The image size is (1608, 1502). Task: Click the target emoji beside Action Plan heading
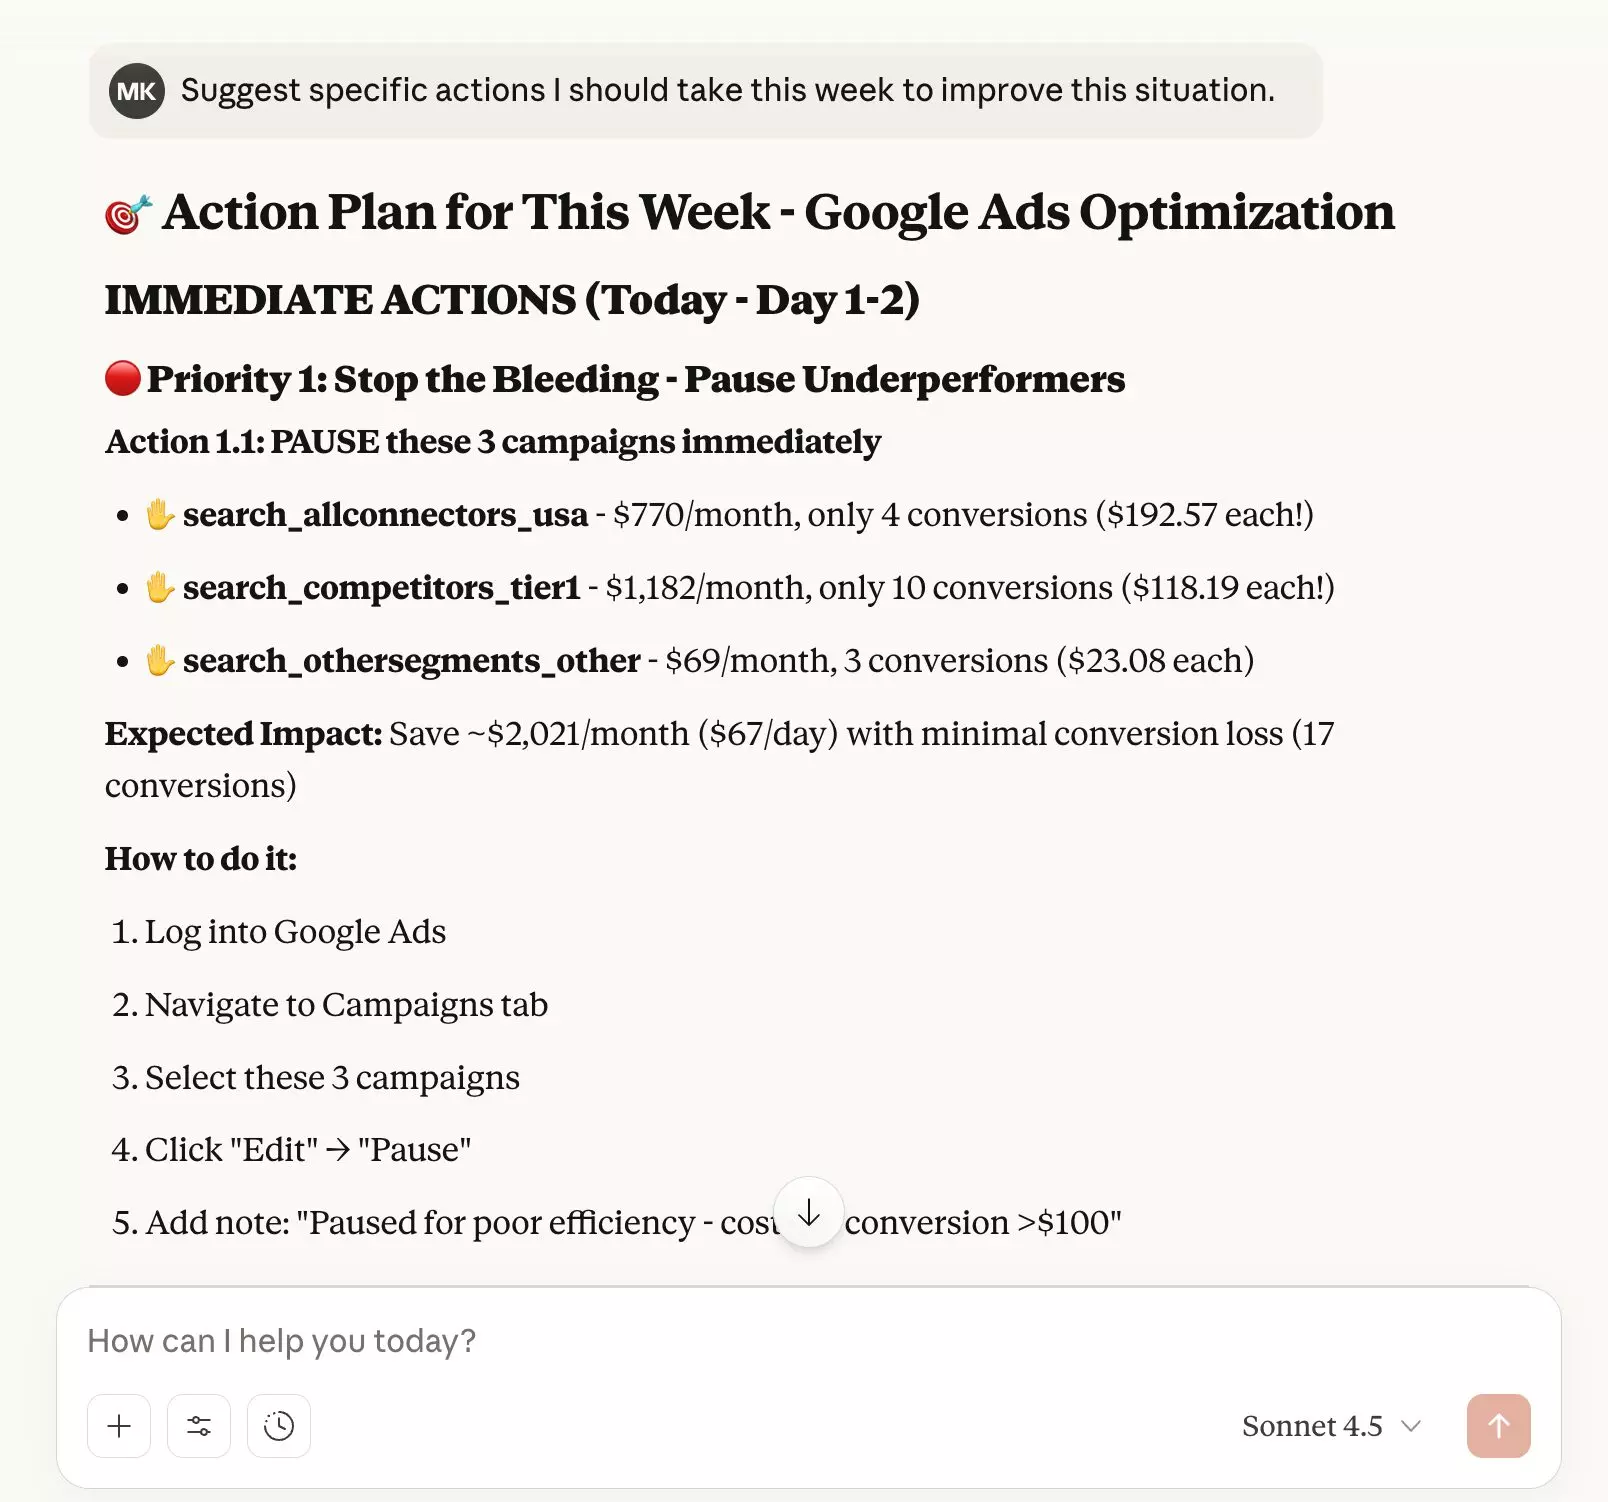[128, 214]
